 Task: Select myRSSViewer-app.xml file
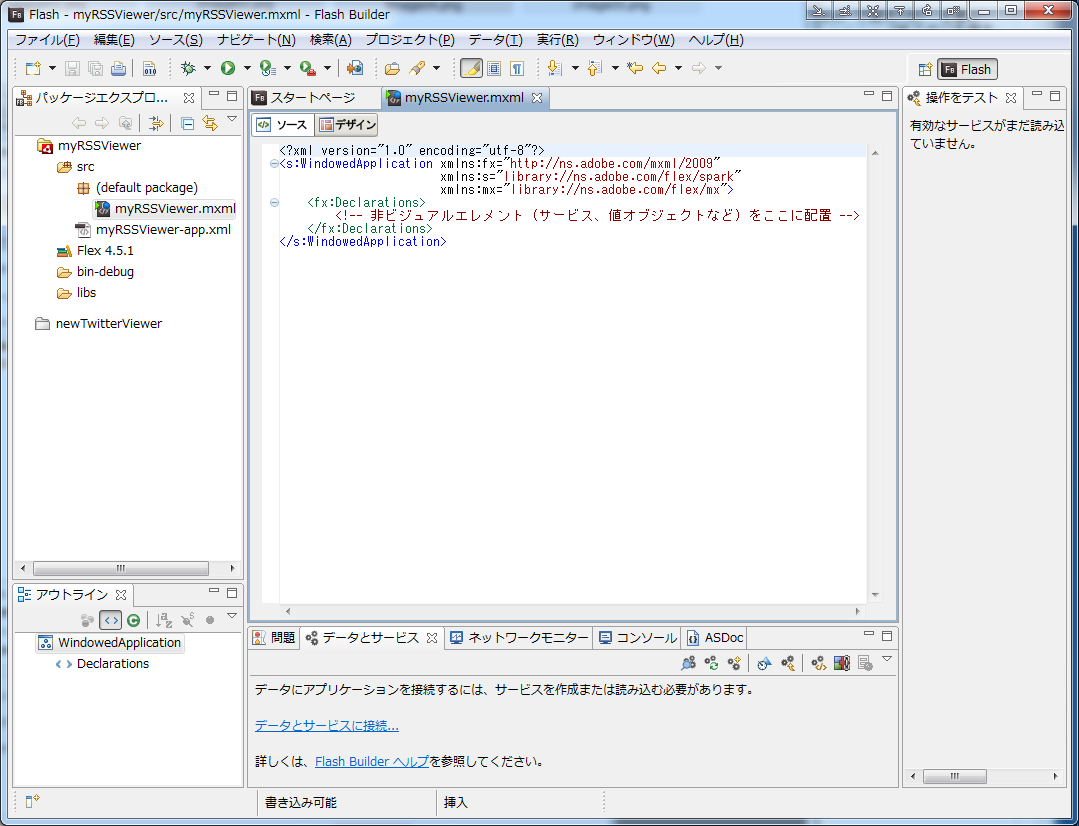coord(163,229)
